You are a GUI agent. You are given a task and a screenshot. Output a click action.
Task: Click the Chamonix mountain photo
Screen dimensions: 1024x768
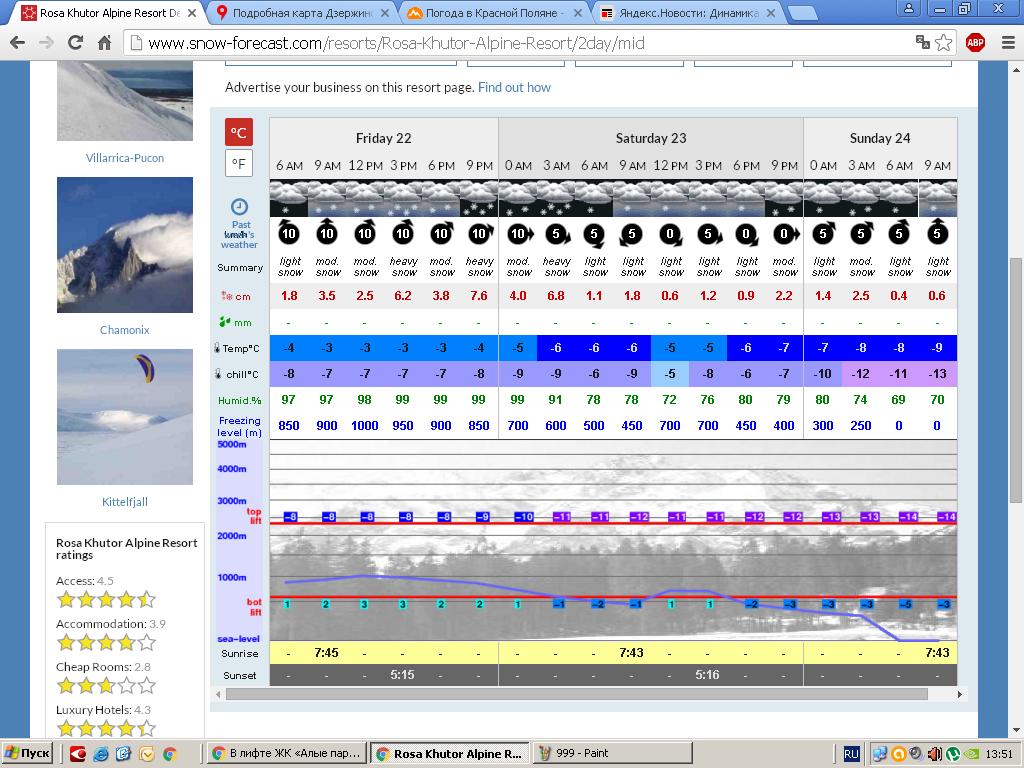tap(125, 245)
